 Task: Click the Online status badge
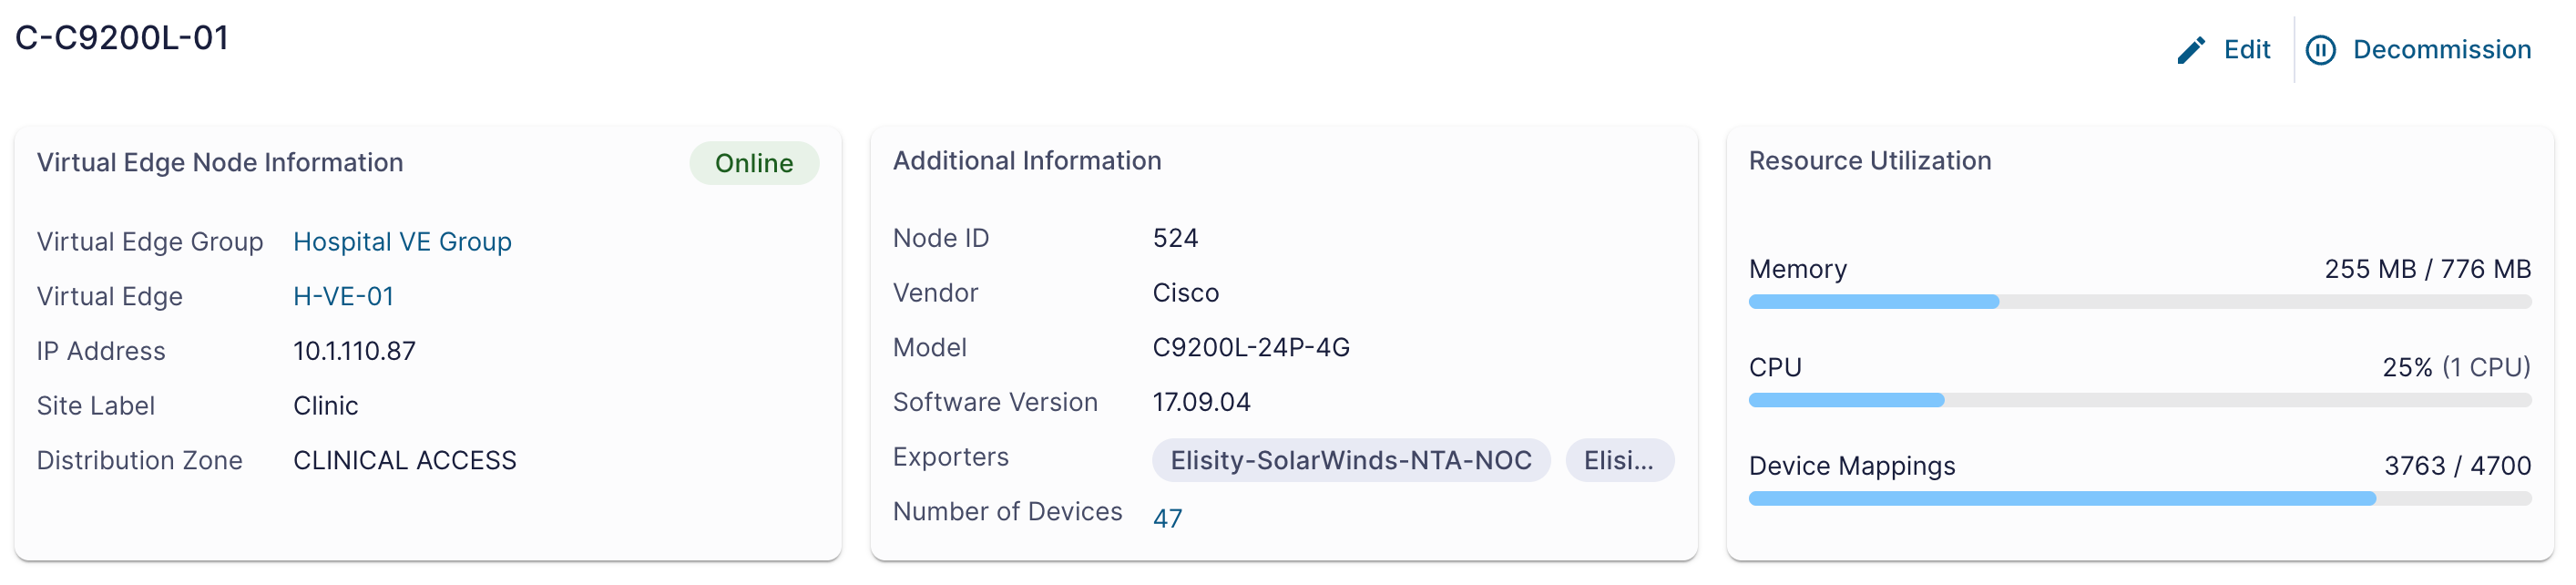(x=754, y=163)
